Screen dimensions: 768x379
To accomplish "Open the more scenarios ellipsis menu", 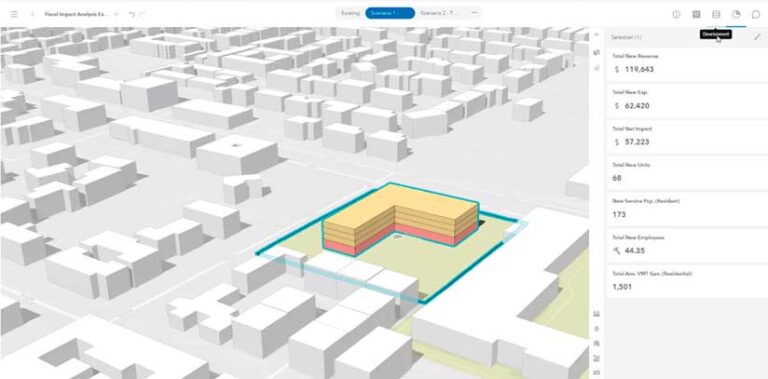I will coord(474,13).
